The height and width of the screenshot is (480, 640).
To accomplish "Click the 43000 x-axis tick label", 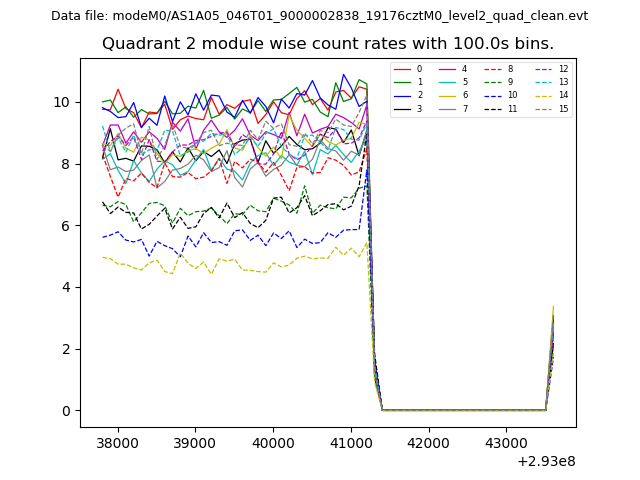I will coord(505,442).
